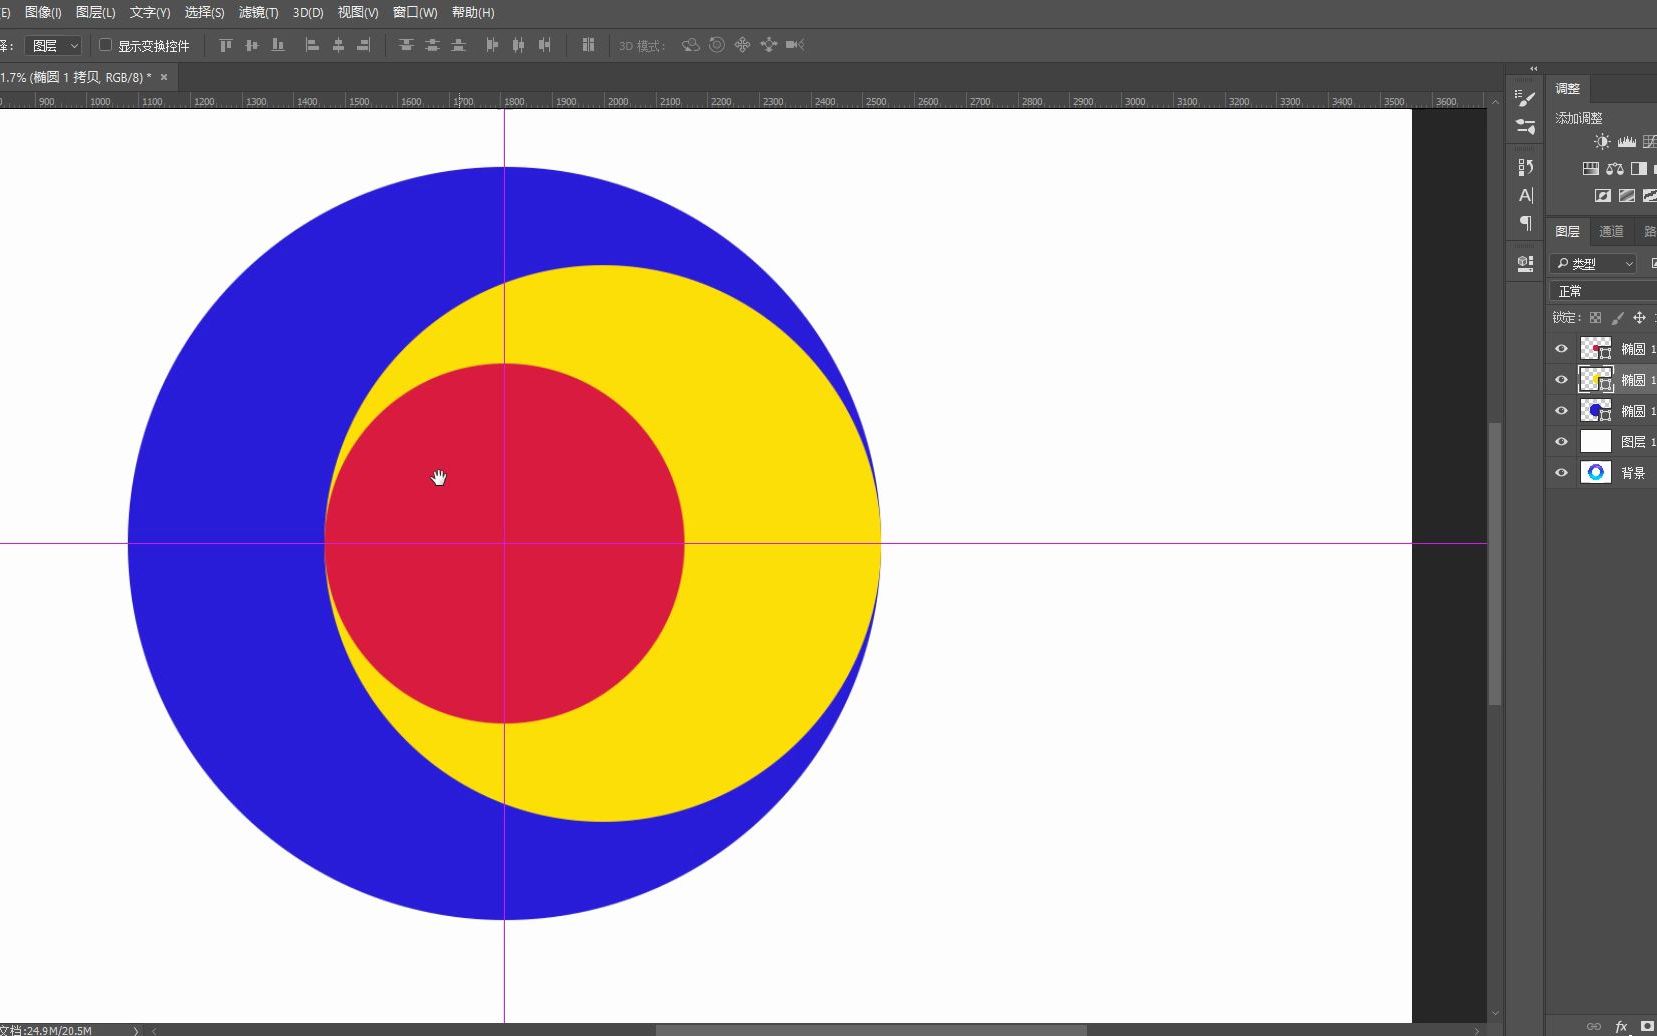
Task: Click the align left edges icon
Action: pos(312,45)
